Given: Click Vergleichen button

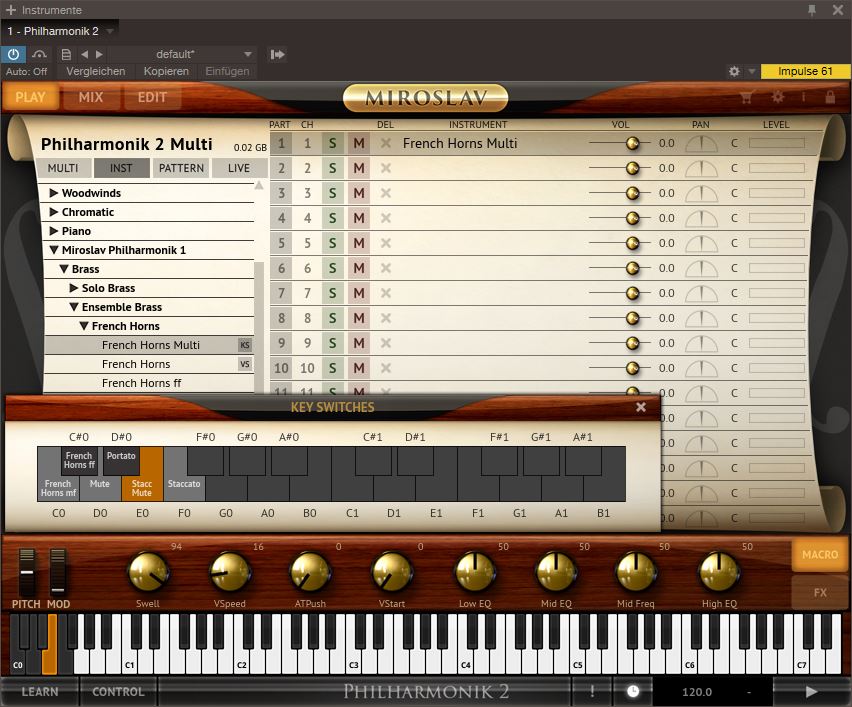Looking at the screenshot, I should [96, 71].
